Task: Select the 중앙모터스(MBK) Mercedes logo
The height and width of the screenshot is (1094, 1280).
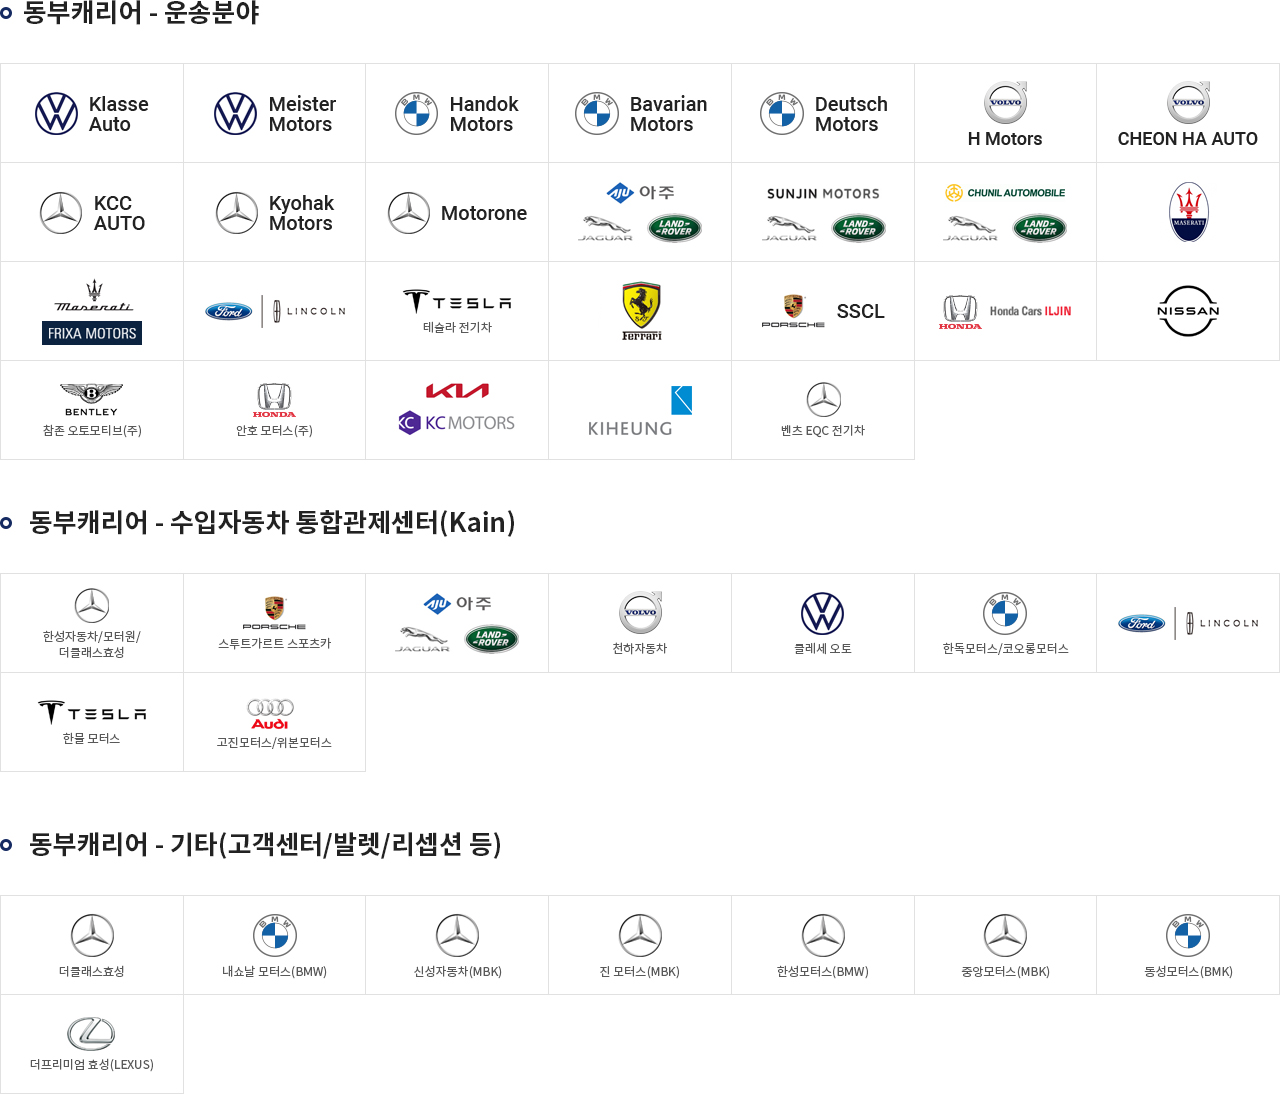Action: point(1006,936)
